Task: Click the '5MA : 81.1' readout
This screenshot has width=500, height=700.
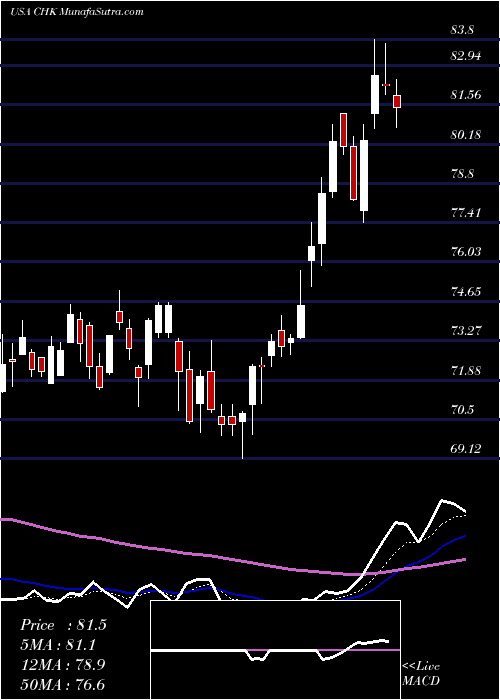Action: pyautogui.click(x=58, y=645)
